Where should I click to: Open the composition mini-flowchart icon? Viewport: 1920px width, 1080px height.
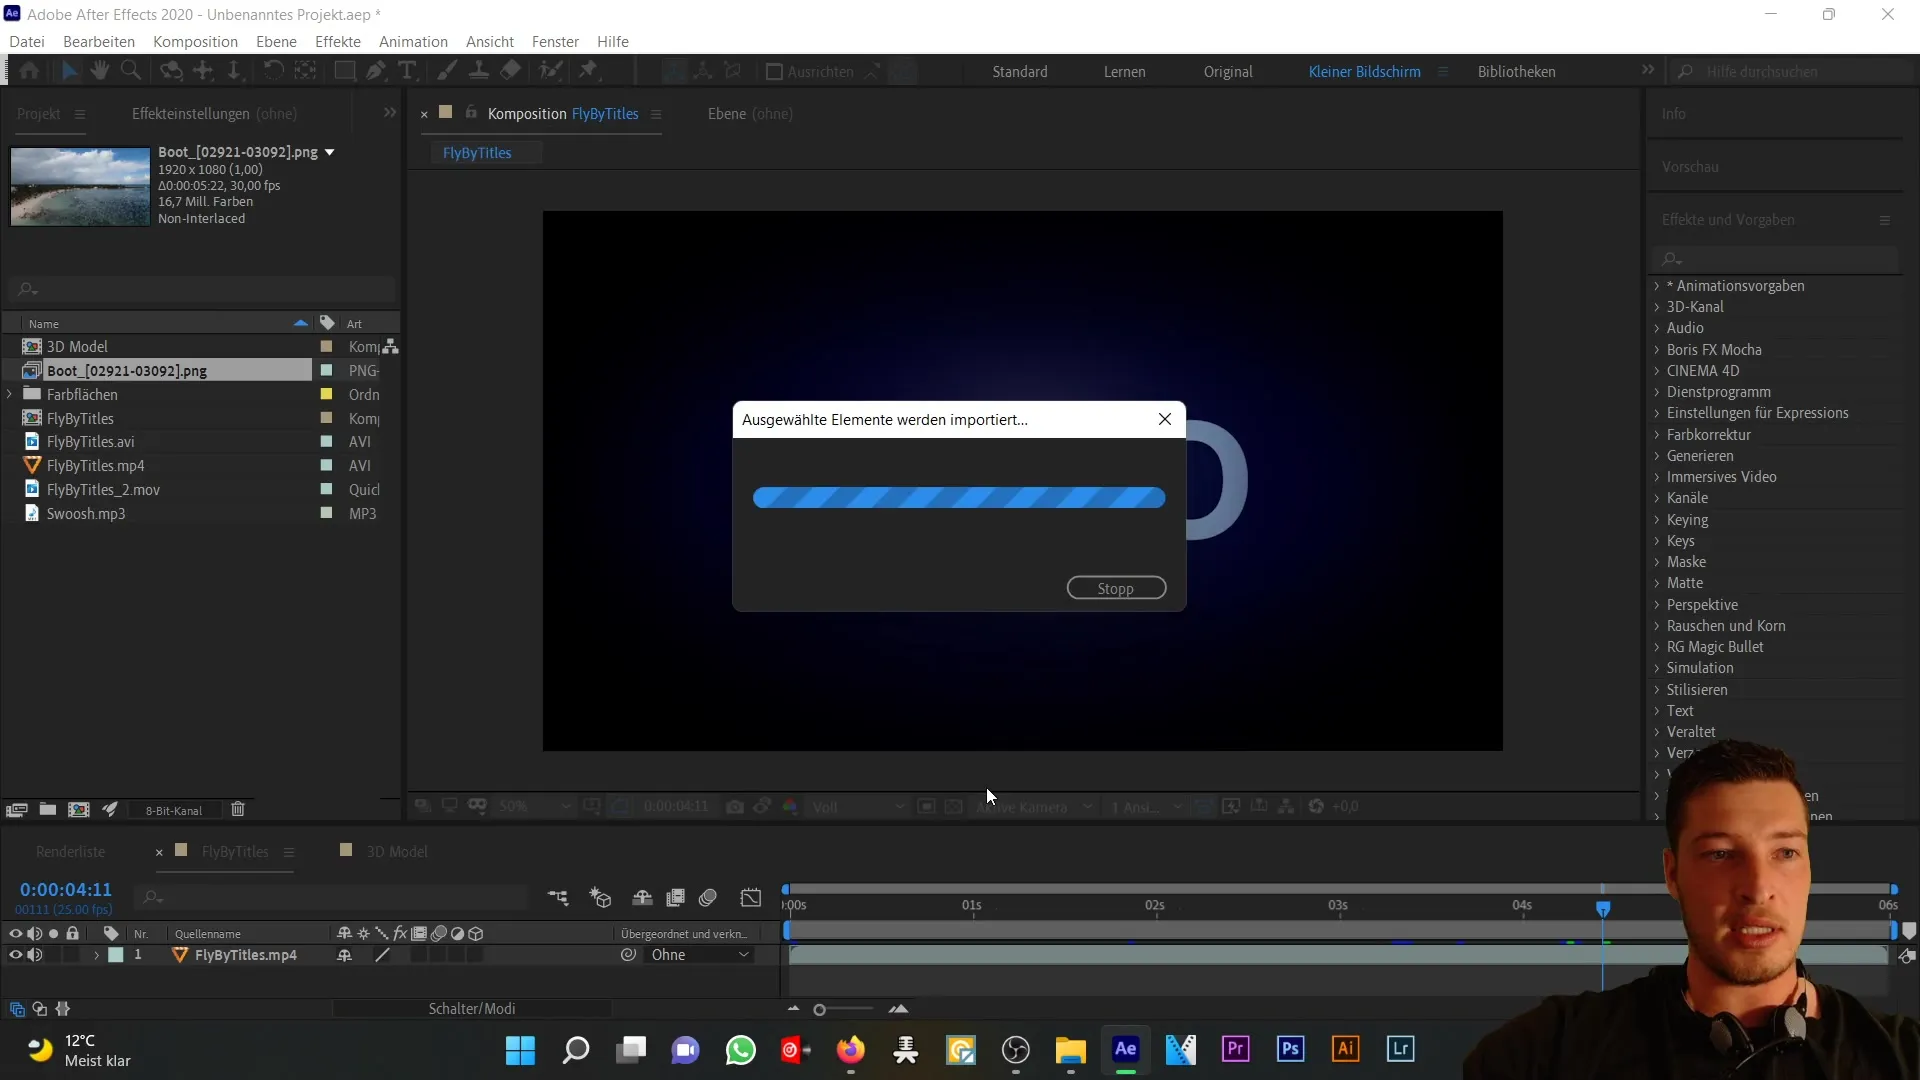(558, 898)
